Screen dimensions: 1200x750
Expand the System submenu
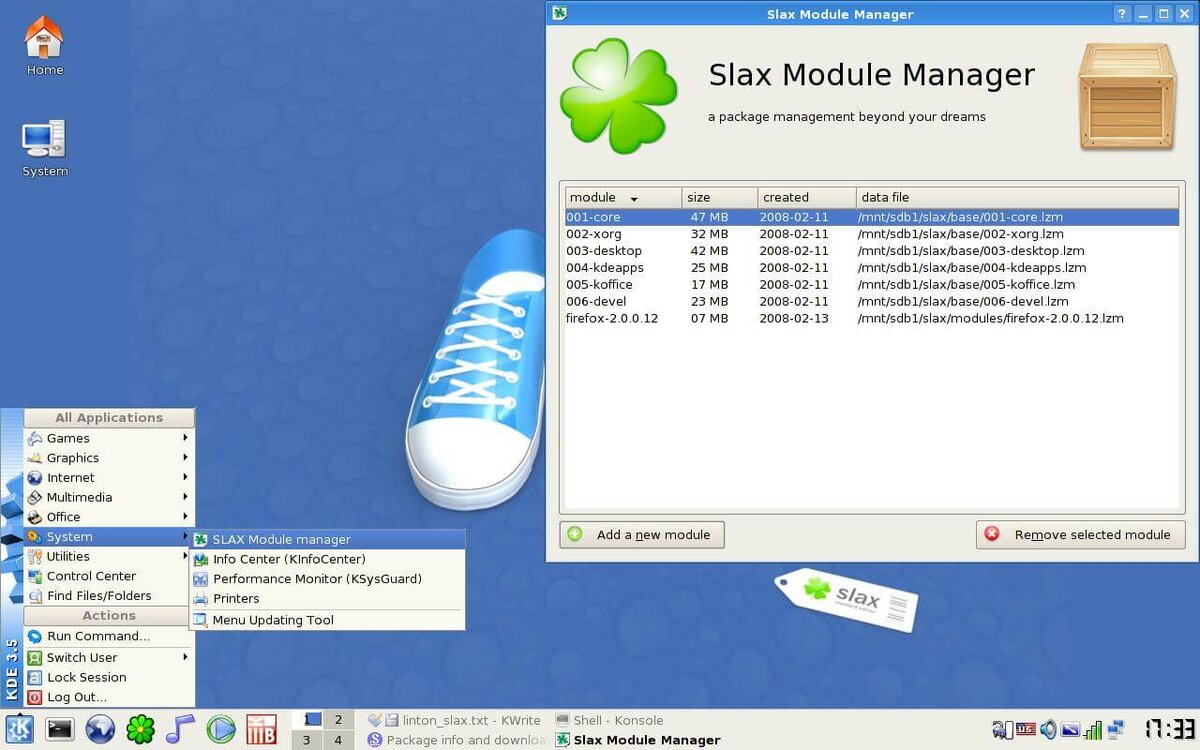(x=108, y=537)
